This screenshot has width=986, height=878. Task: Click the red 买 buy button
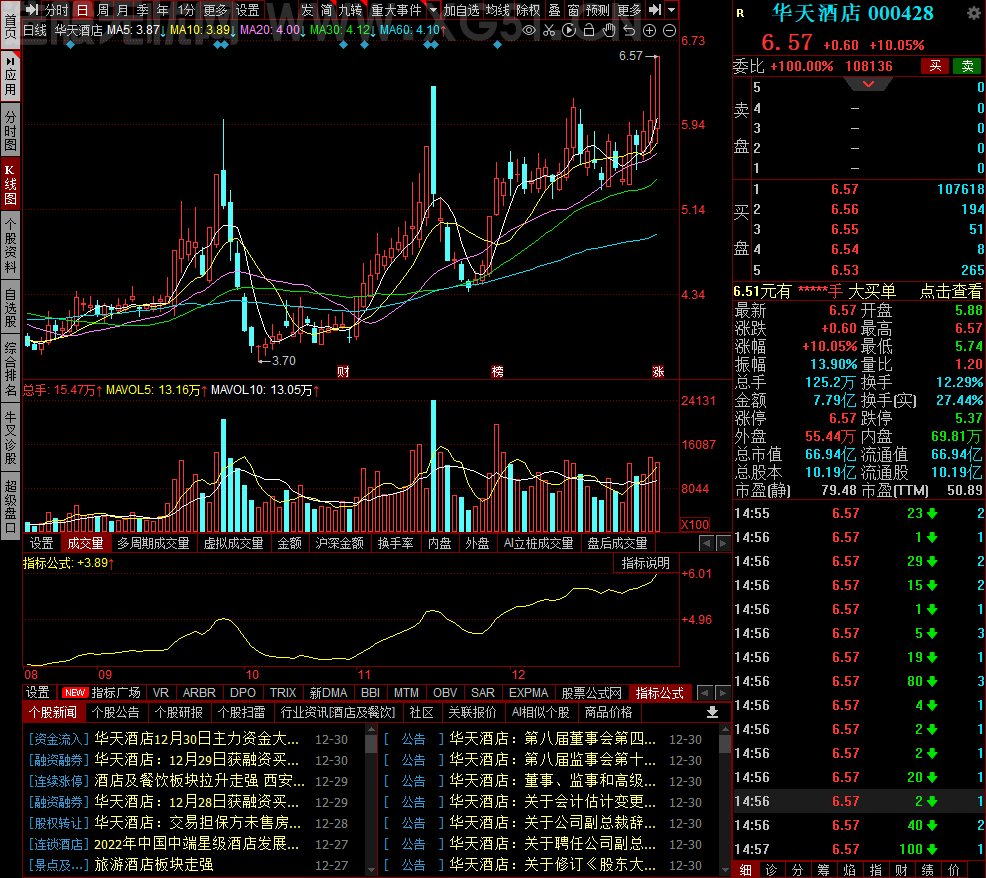936,66
